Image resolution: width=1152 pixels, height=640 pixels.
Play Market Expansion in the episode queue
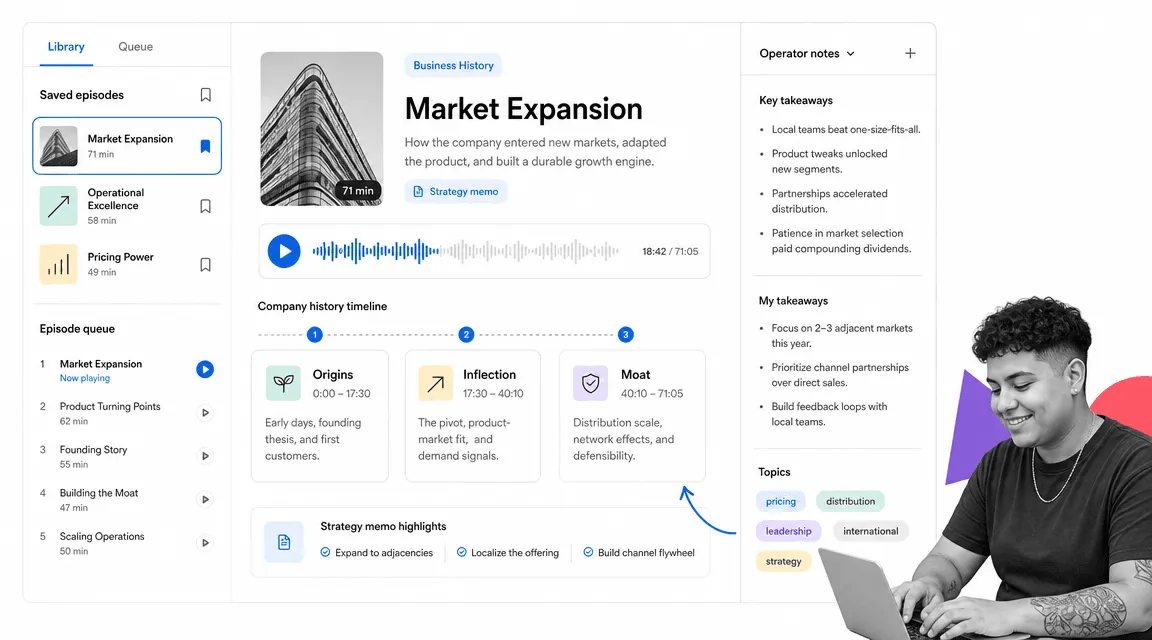[205, 370]
